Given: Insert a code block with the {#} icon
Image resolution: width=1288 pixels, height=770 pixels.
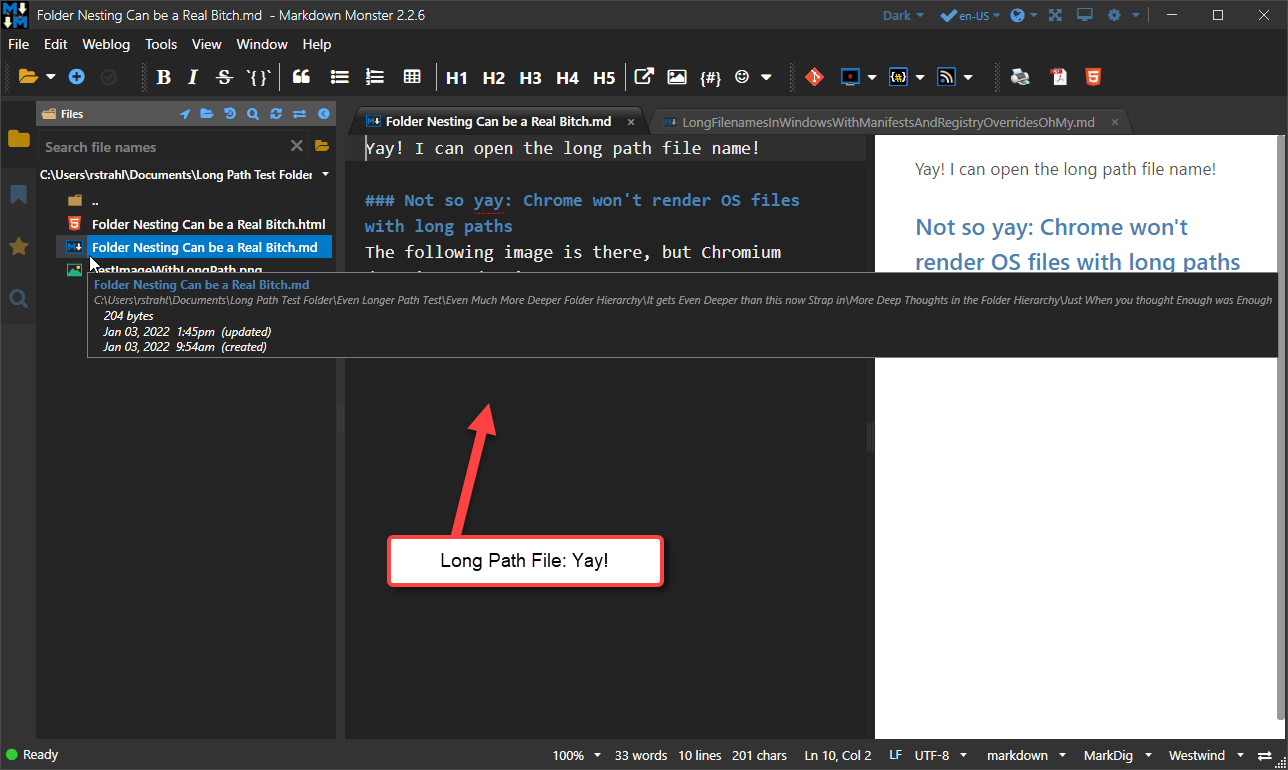Looking at the screenshot, I should 711,77.
